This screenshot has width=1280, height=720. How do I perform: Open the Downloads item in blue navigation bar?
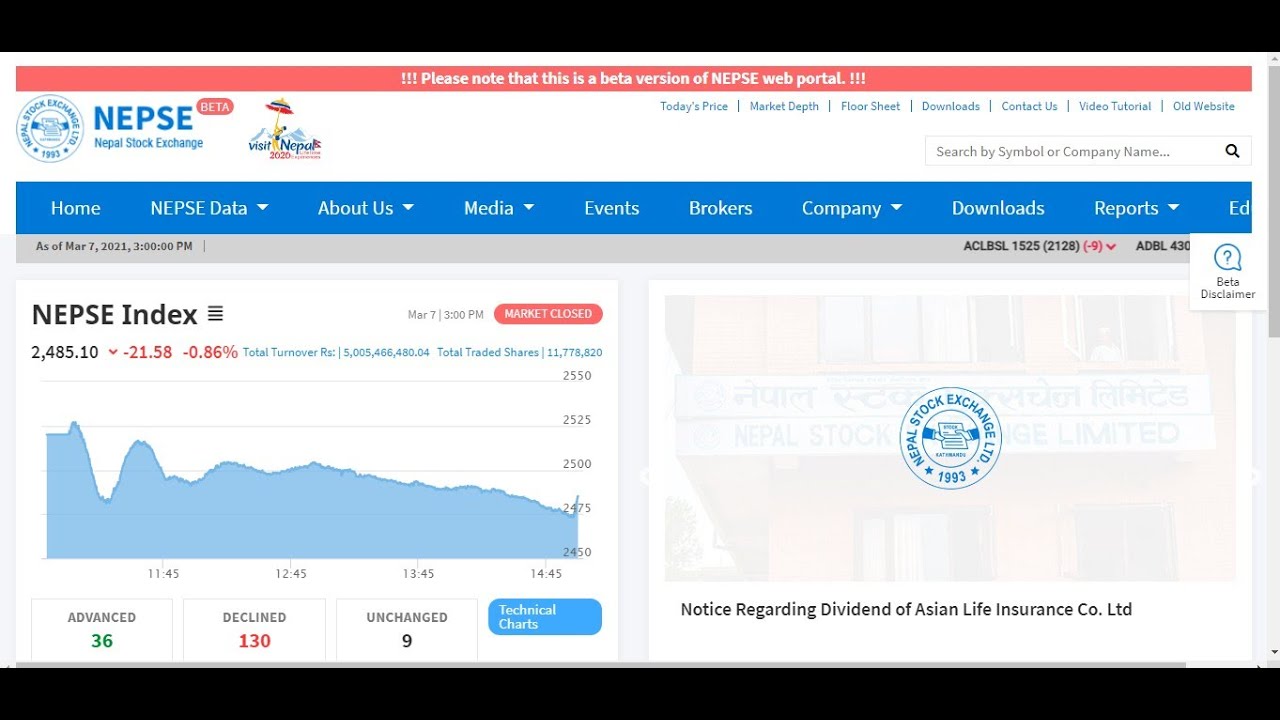coord(998,208)
